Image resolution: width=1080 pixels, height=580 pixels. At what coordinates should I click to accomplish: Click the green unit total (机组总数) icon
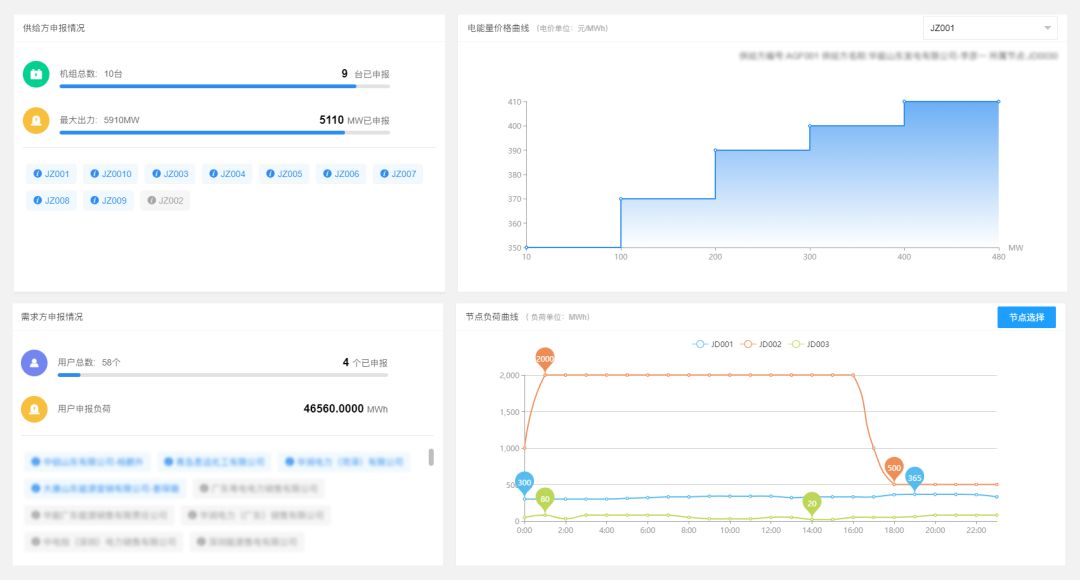36,74
